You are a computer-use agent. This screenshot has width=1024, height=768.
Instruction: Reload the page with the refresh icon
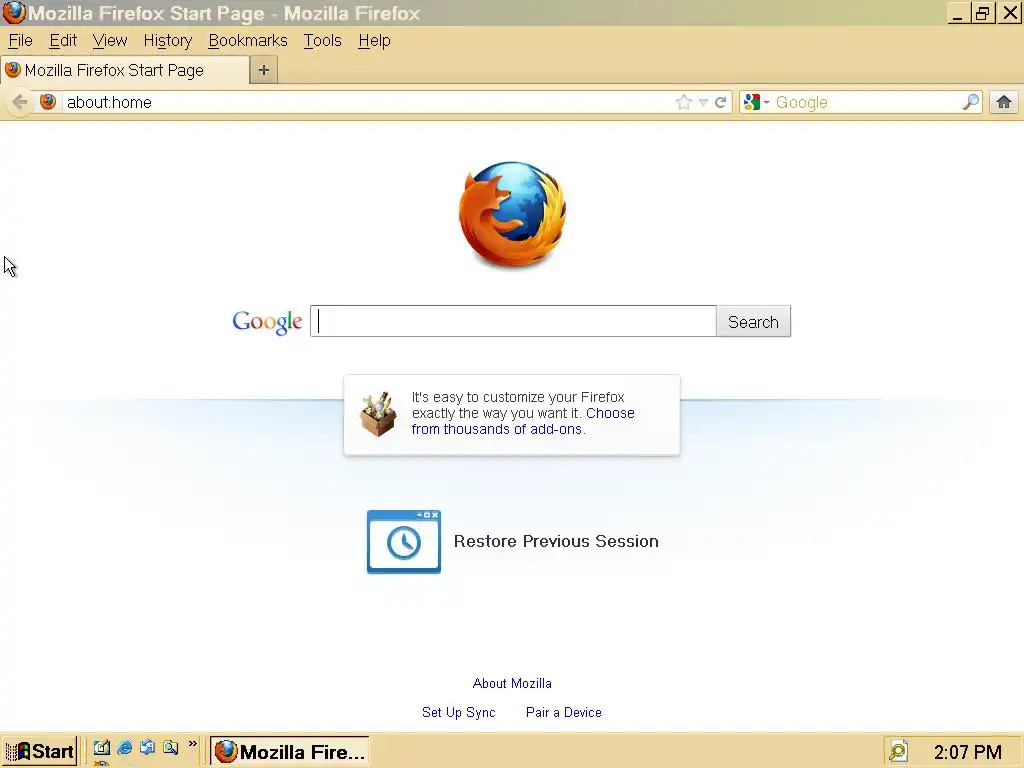click(x=720, y=102)
